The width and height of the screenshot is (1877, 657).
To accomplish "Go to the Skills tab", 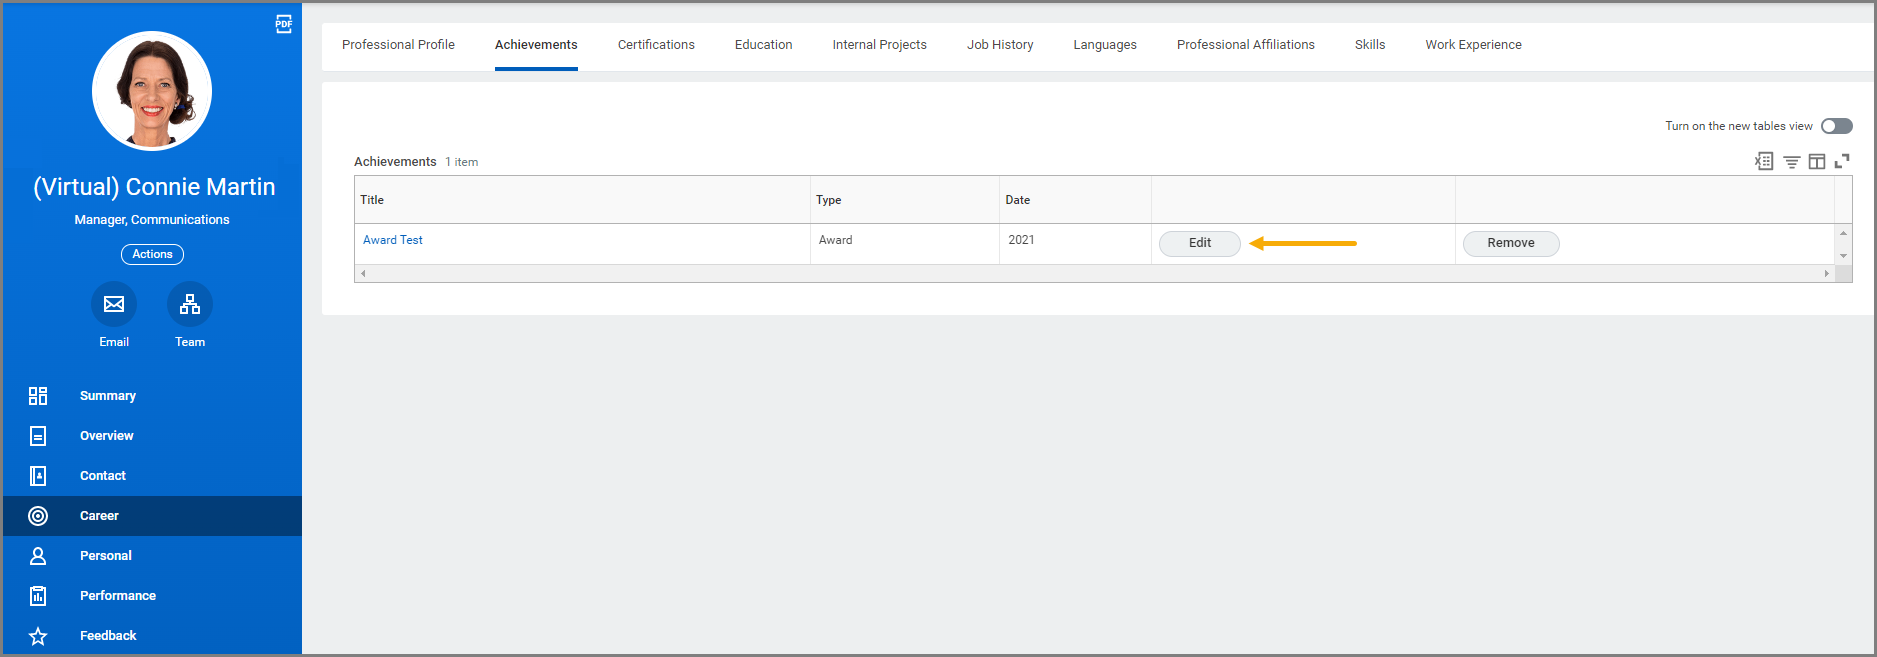I will 1369,45.
